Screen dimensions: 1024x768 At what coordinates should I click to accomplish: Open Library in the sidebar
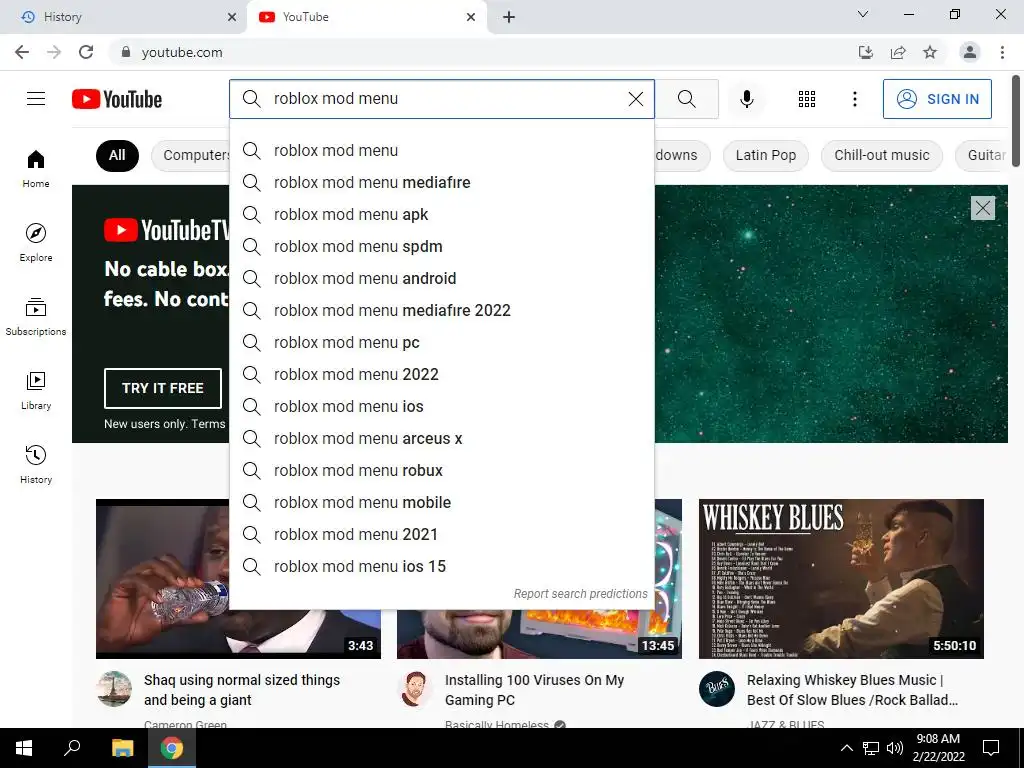pyautogui.click(x=36, y=391)
